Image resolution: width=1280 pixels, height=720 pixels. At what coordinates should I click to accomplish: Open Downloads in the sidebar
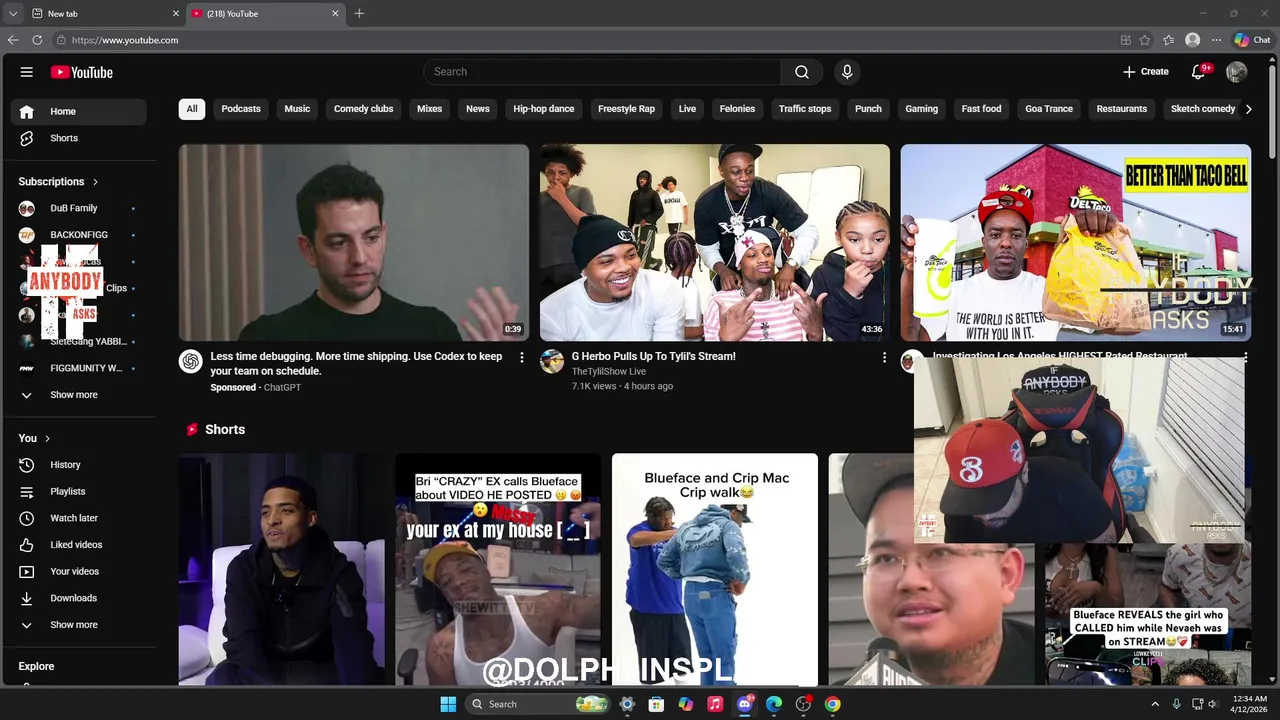coord(79,598)
